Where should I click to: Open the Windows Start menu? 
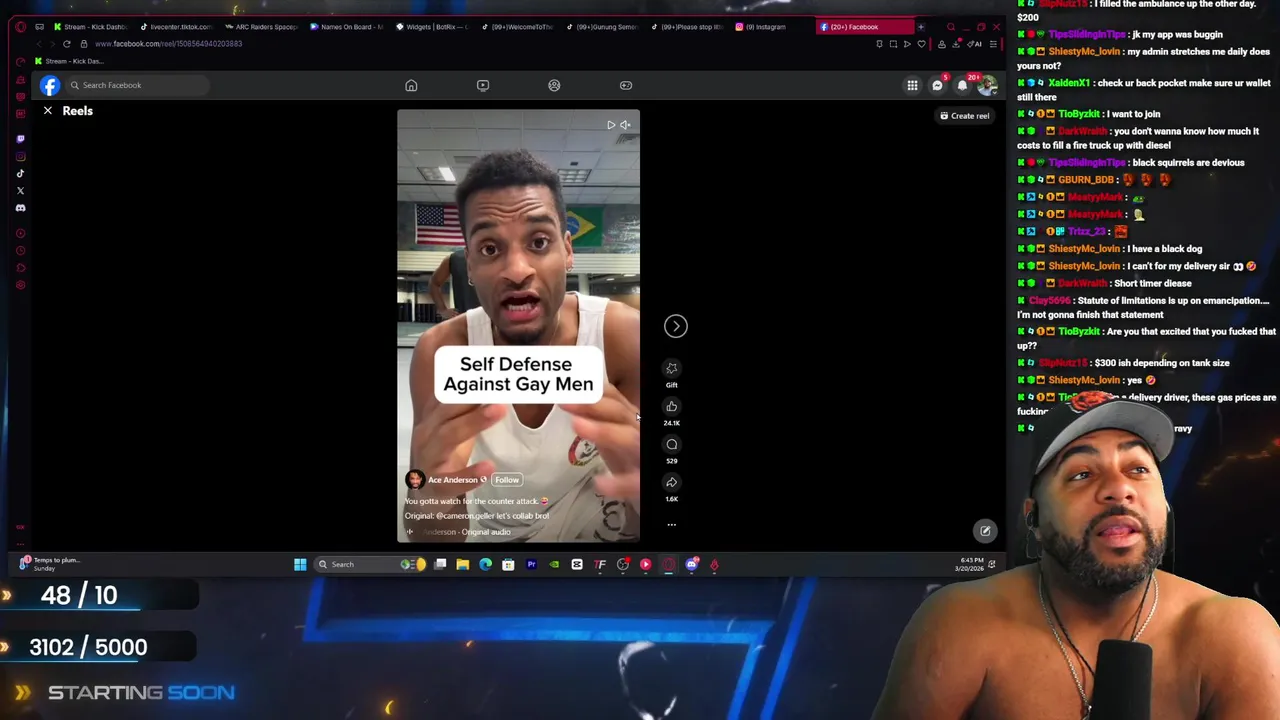(300, 565)
